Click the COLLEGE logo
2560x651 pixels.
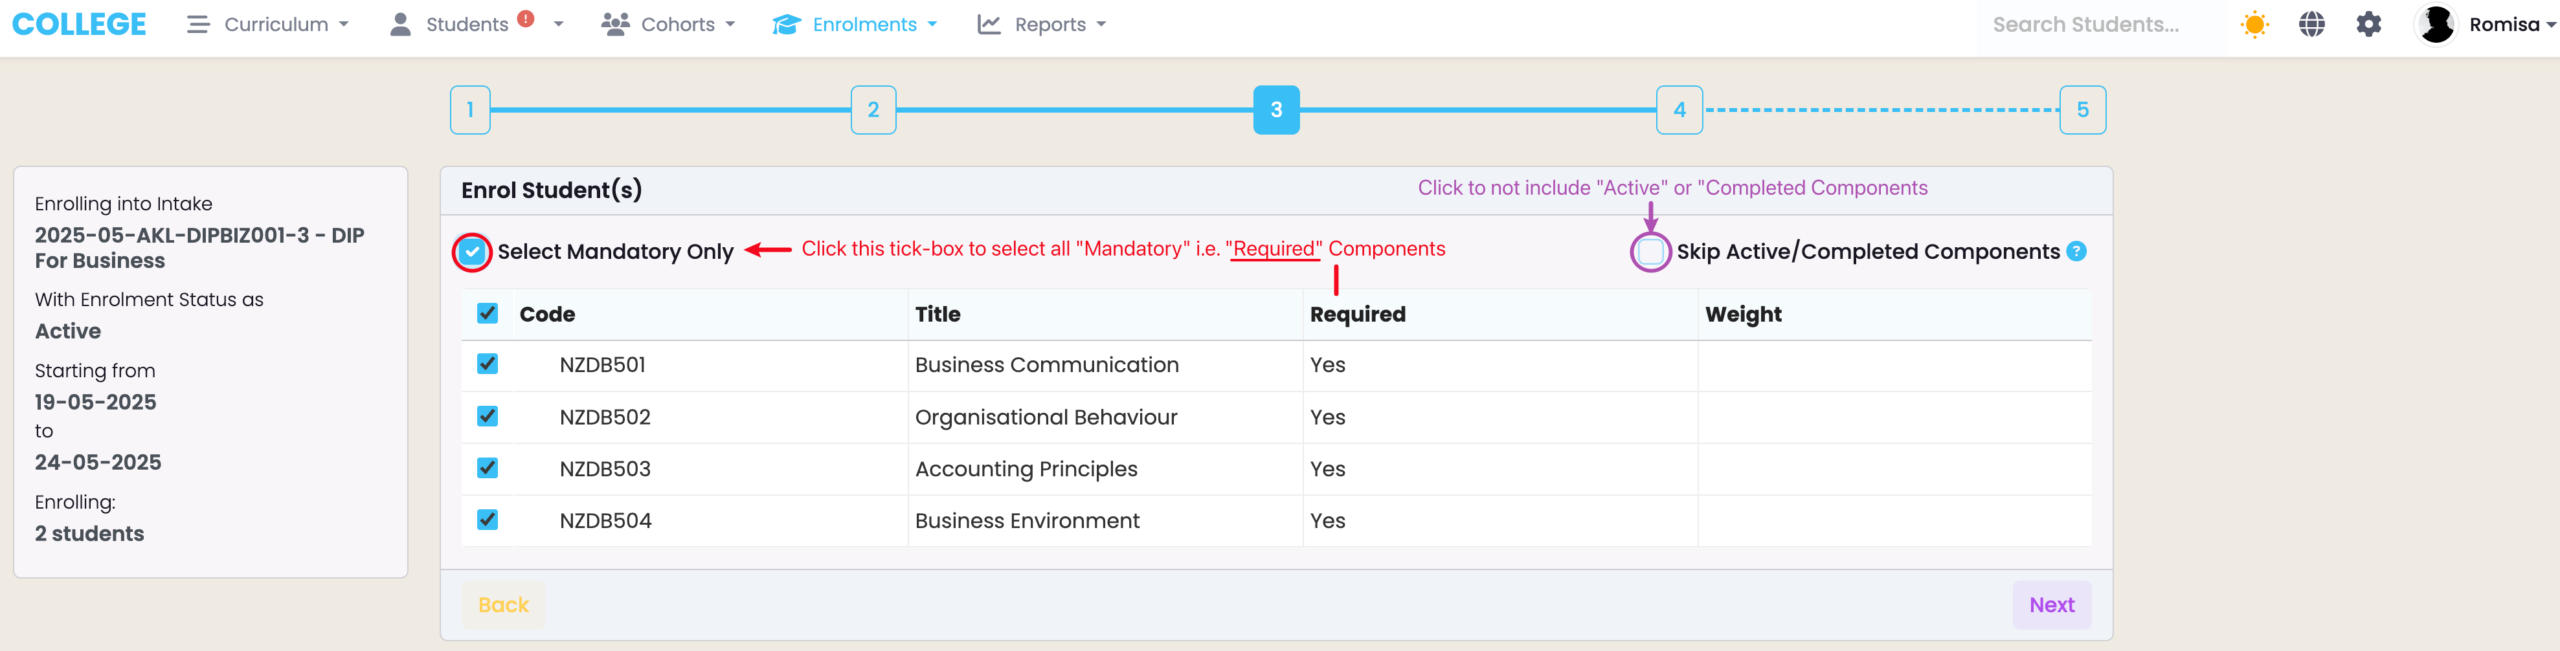coord(79,24)
